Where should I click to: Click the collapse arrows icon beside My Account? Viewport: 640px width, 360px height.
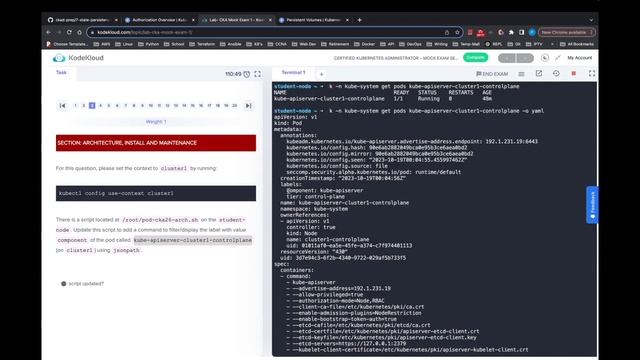pos(558,58)
